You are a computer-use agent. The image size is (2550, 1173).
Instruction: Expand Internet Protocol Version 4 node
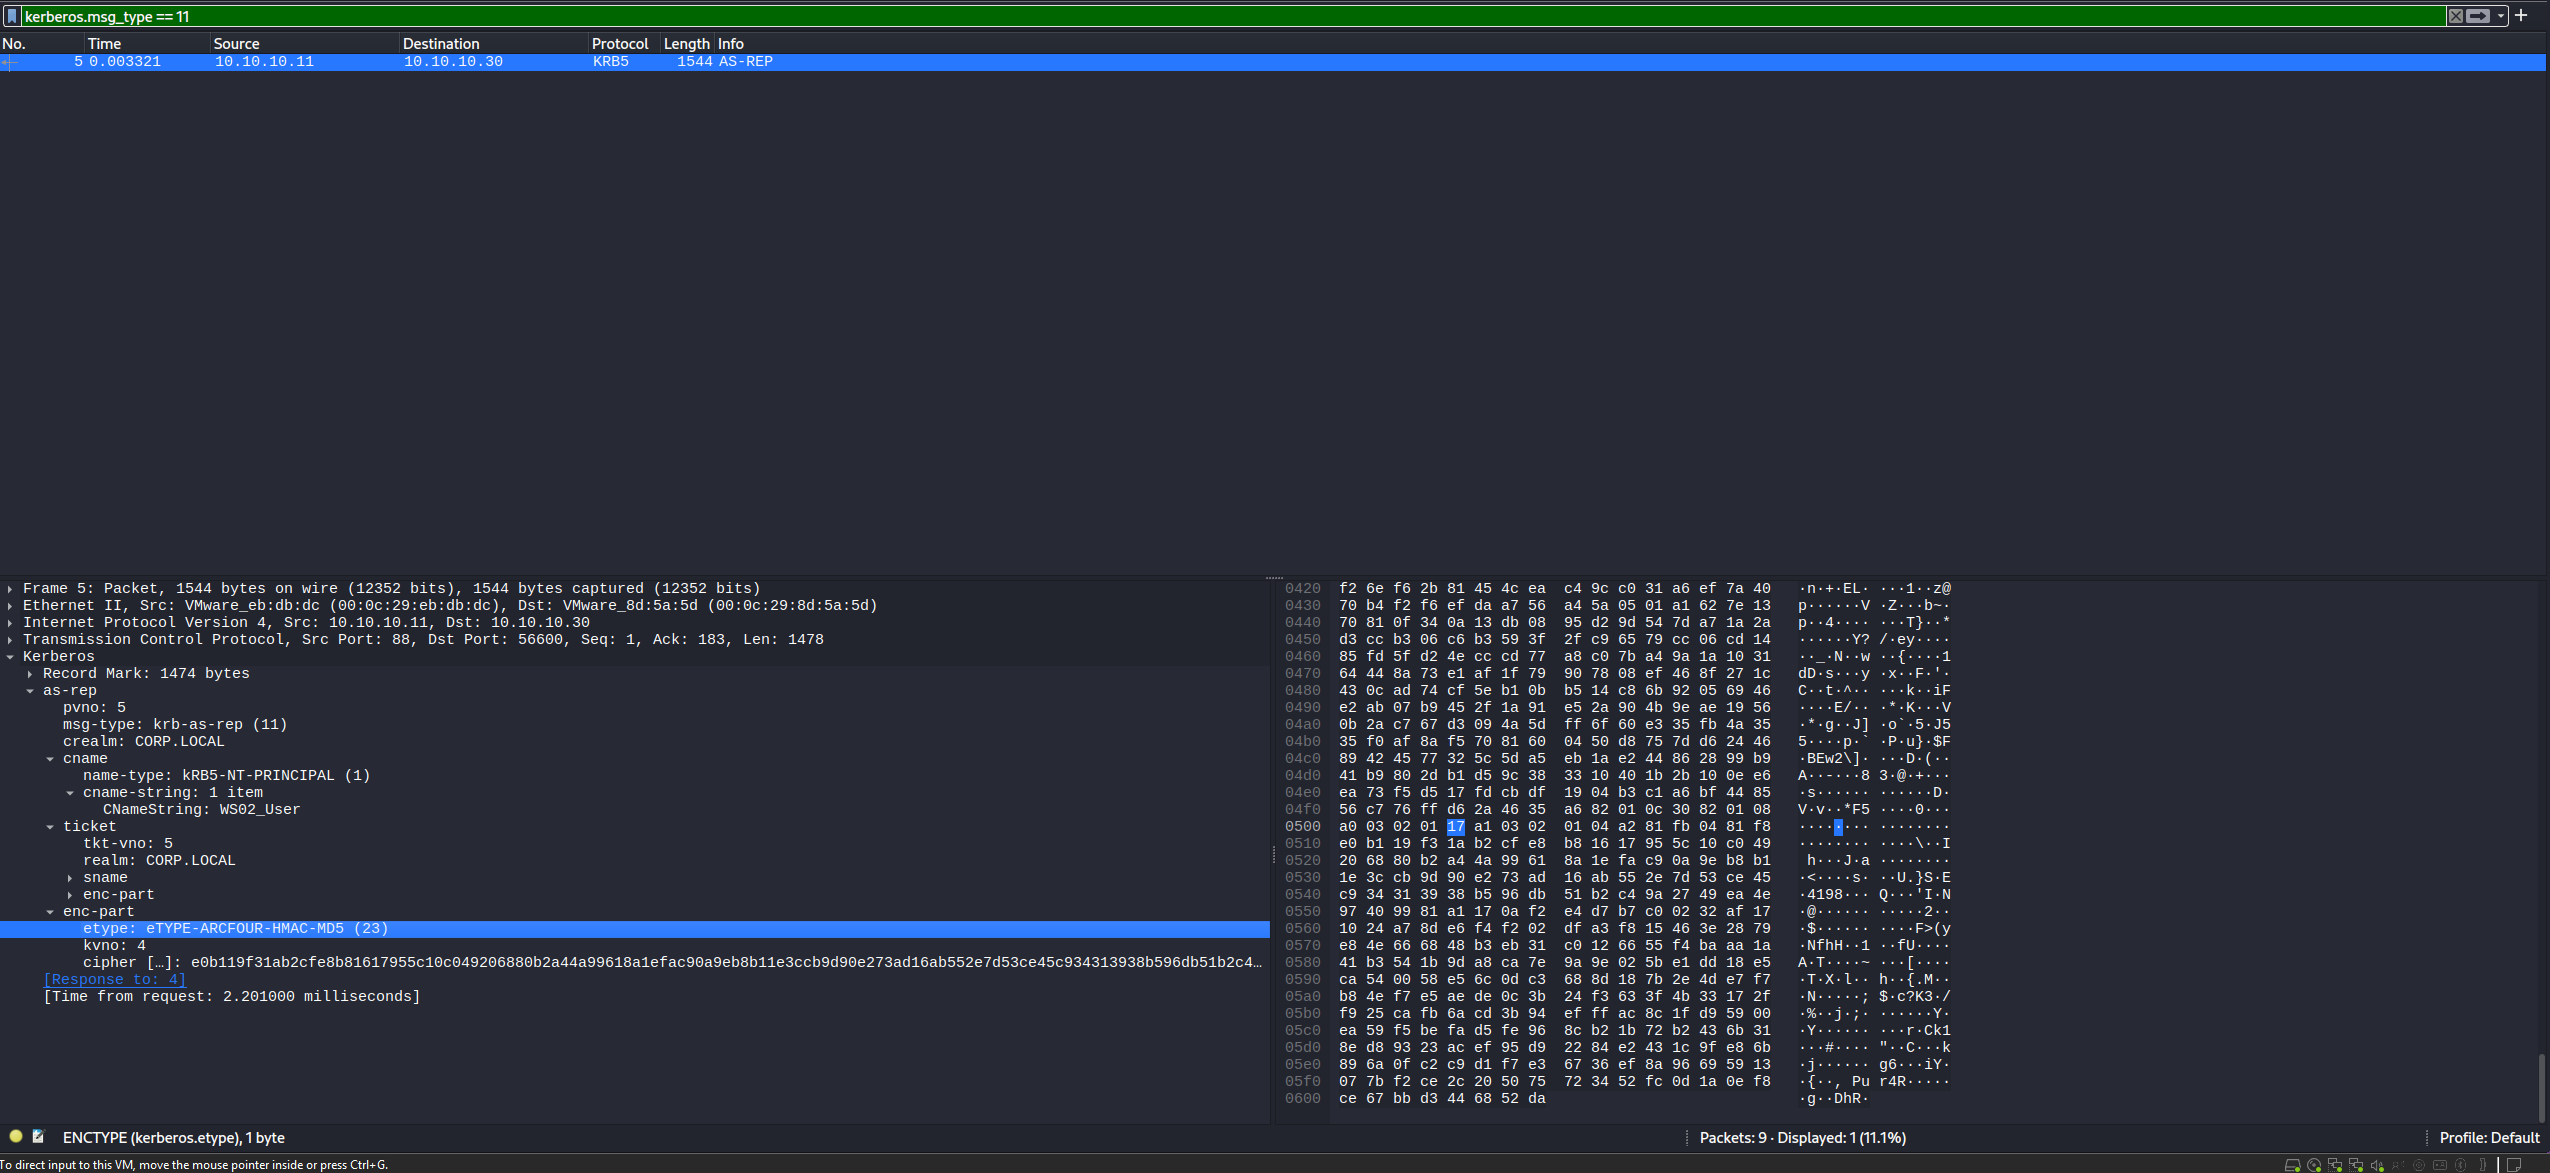(10, 623)
